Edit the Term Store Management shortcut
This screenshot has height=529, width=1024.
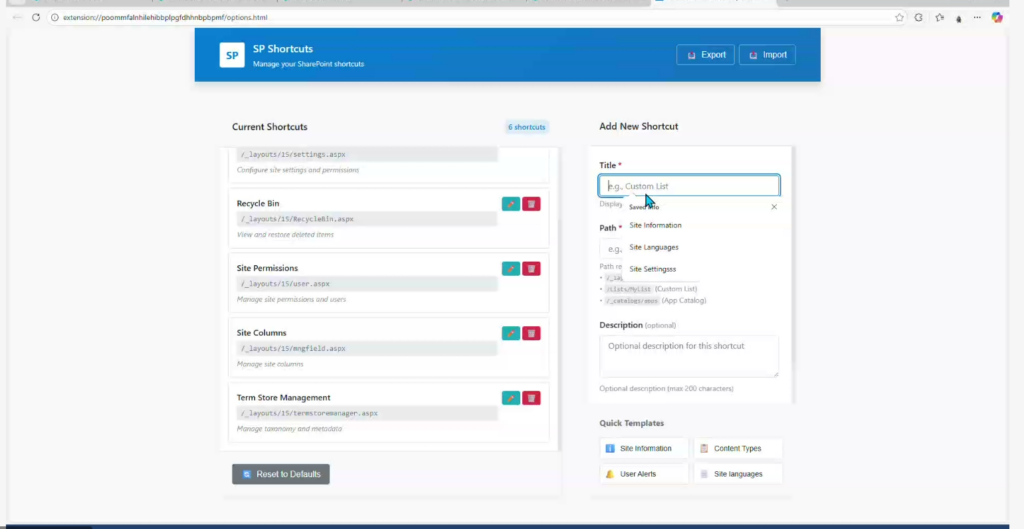(x=510, y=398)
